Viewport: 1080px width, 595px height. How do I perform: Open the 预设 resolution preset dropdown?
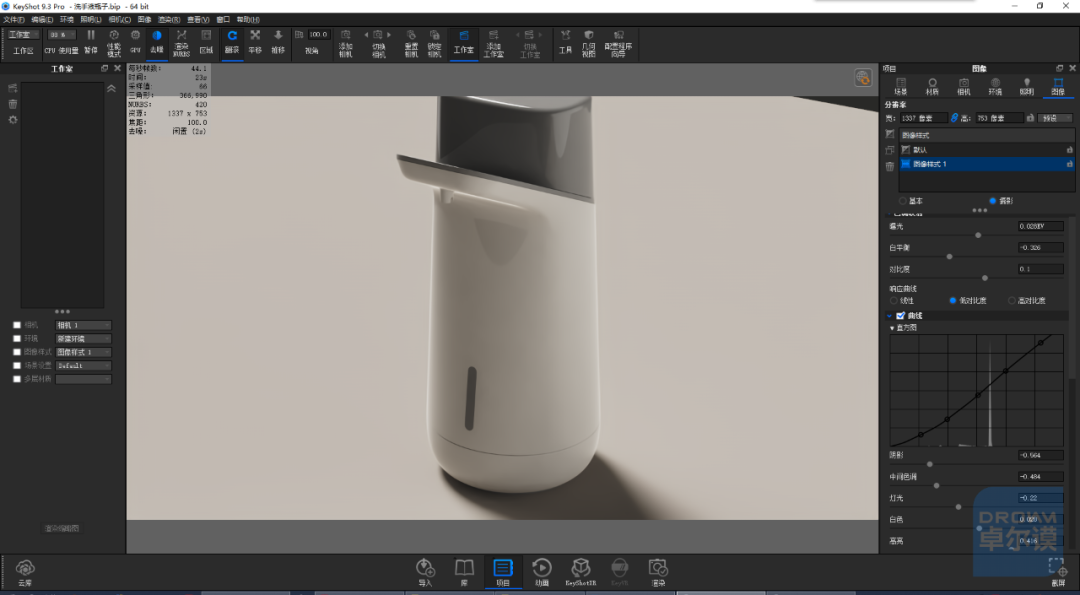[x=1055, y=118]
